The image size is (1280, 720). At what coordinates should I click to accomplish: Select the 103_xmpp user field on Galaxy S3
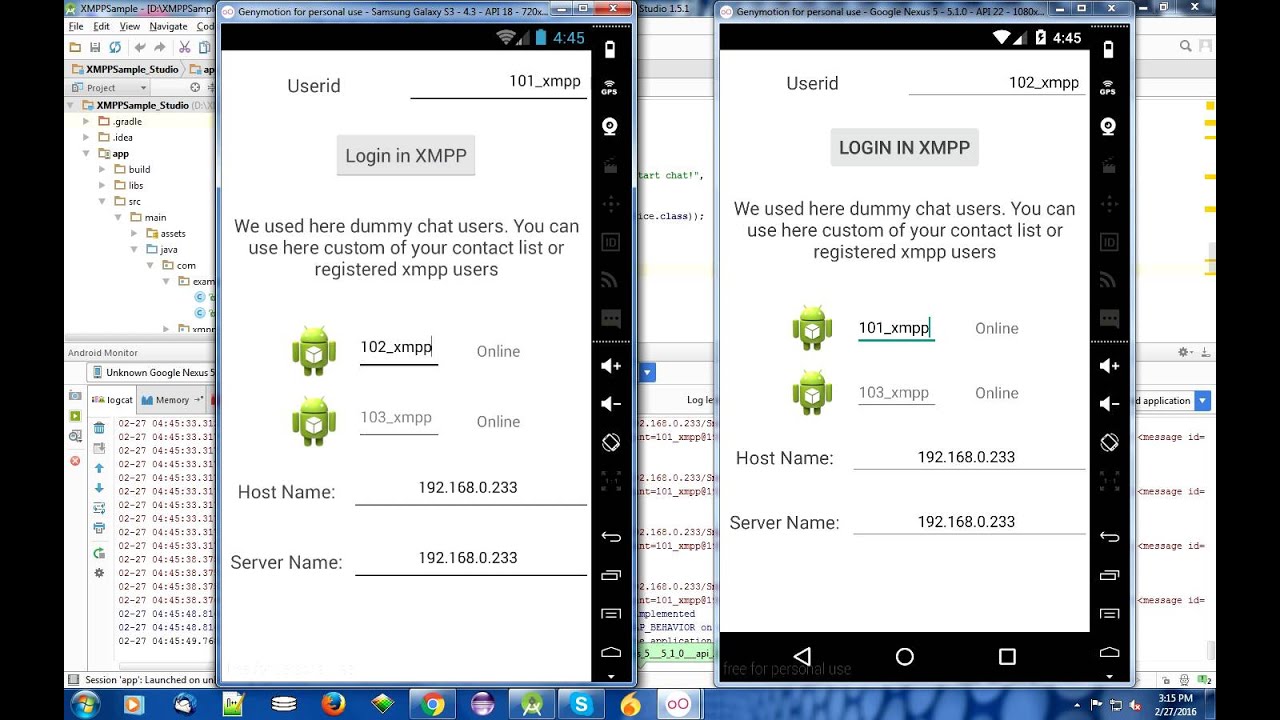398,419
